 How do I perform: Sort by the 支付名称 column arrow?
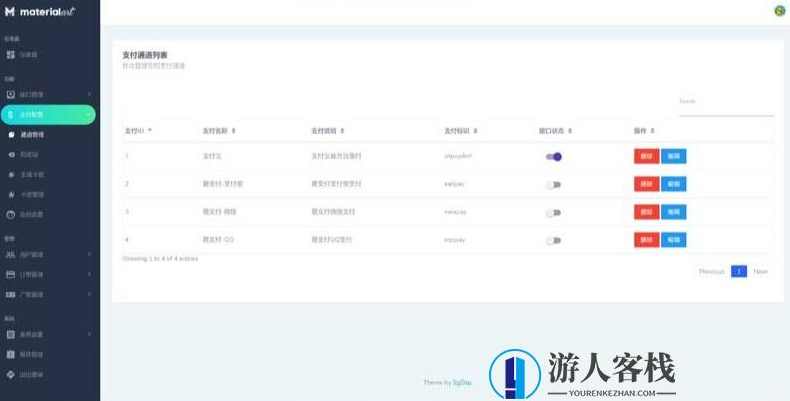(x=233, y=131)
